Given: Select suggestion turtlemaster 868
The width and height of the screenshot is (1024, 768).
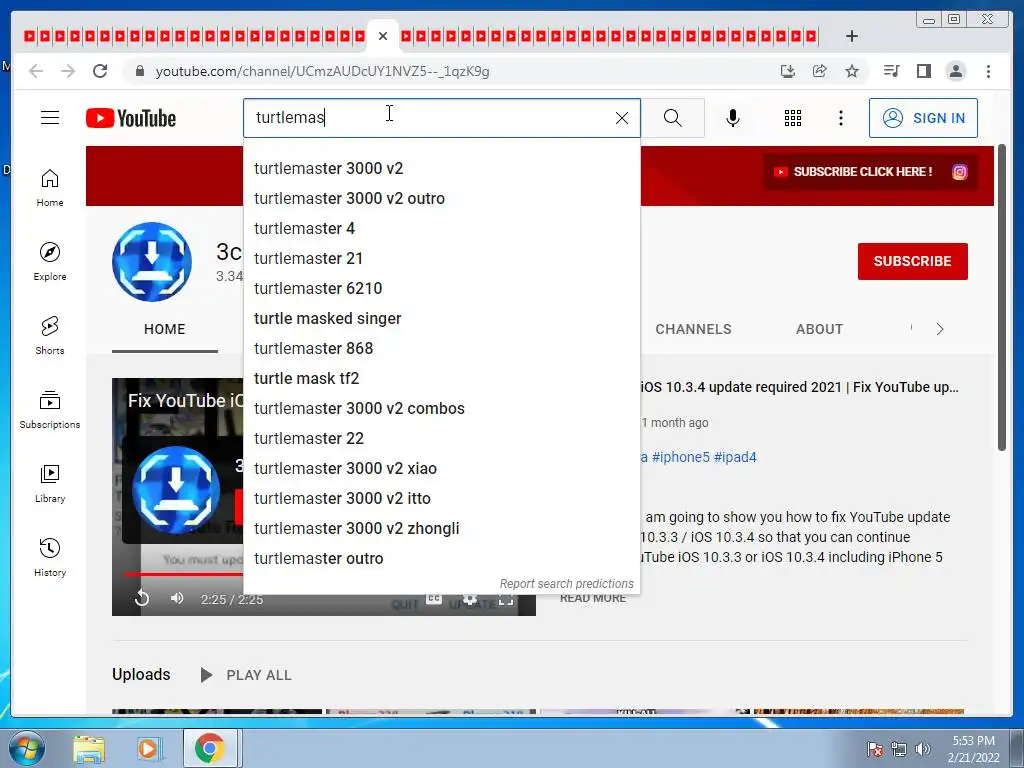Looking at the screenshot, I should [x=441, y=349].
